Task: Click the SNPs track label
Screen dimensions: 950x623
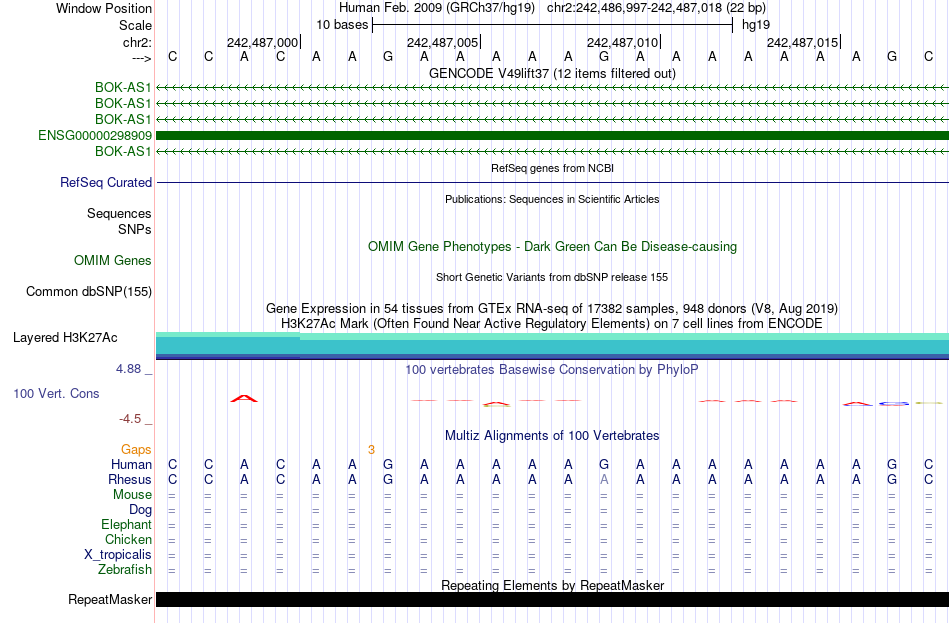Action: coord(135,229)
